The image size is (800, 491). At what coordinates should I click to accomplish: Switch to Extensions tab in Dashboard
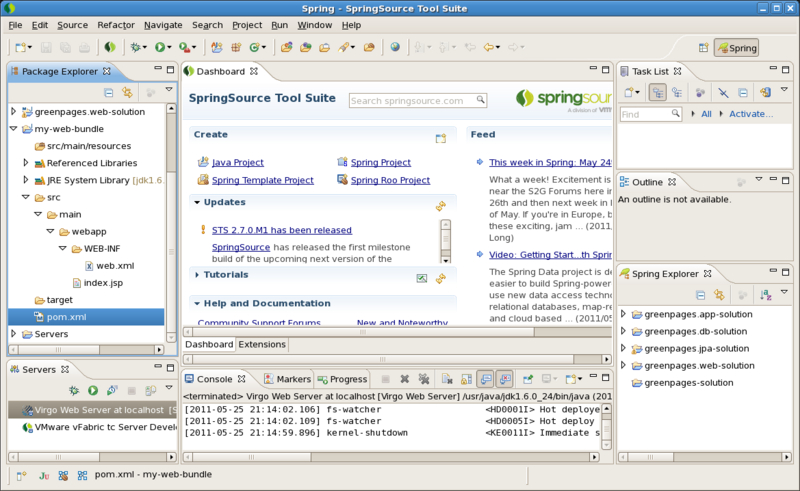click(262, 345)
